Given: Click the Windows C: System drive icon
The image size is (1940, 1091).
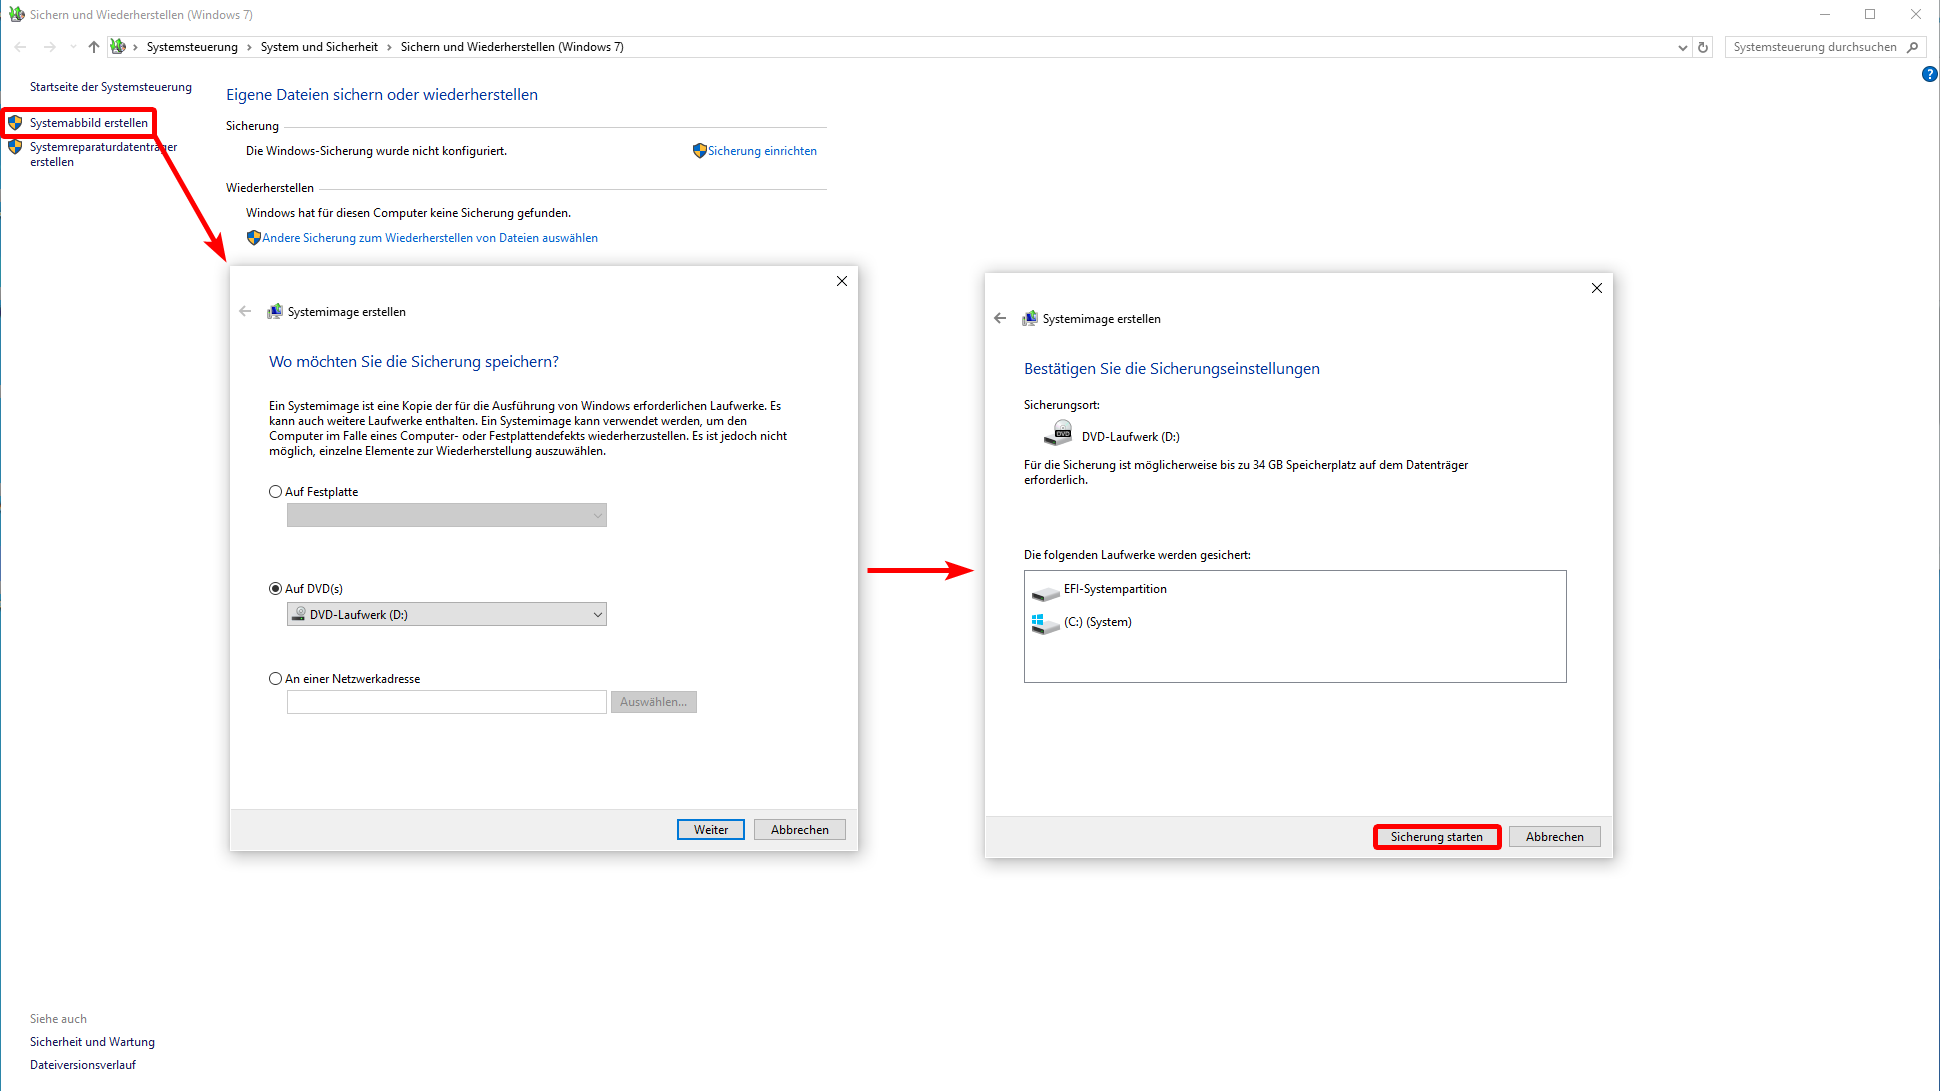Looking at the screenshot, I should click(x=1044, y=623).
